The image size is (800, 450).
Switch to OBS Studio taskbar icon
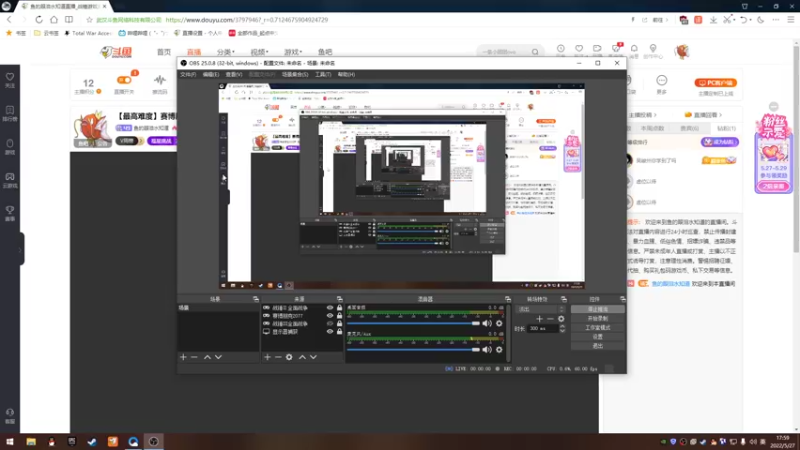tap(154, 442)
